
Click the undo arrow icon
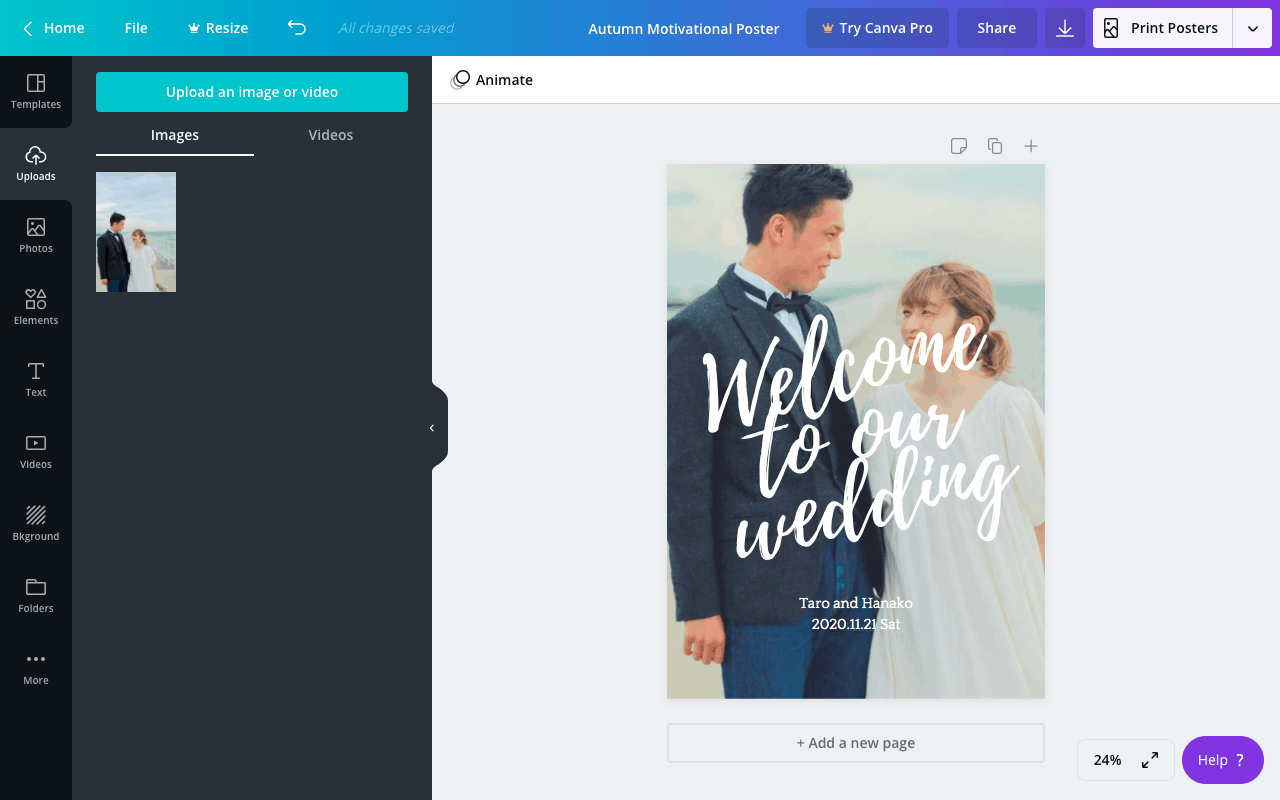(x=296, y=28)
